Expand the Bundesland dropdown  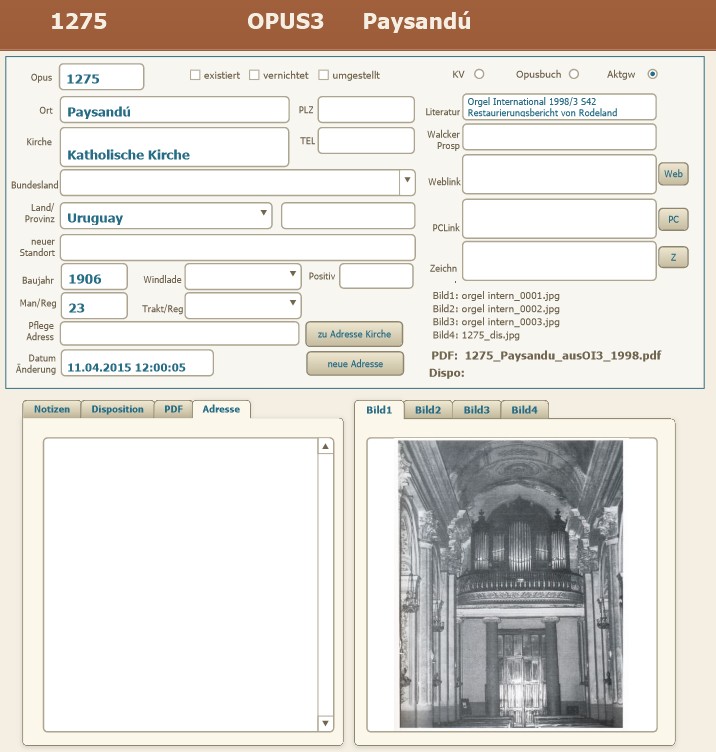point(407,182)
